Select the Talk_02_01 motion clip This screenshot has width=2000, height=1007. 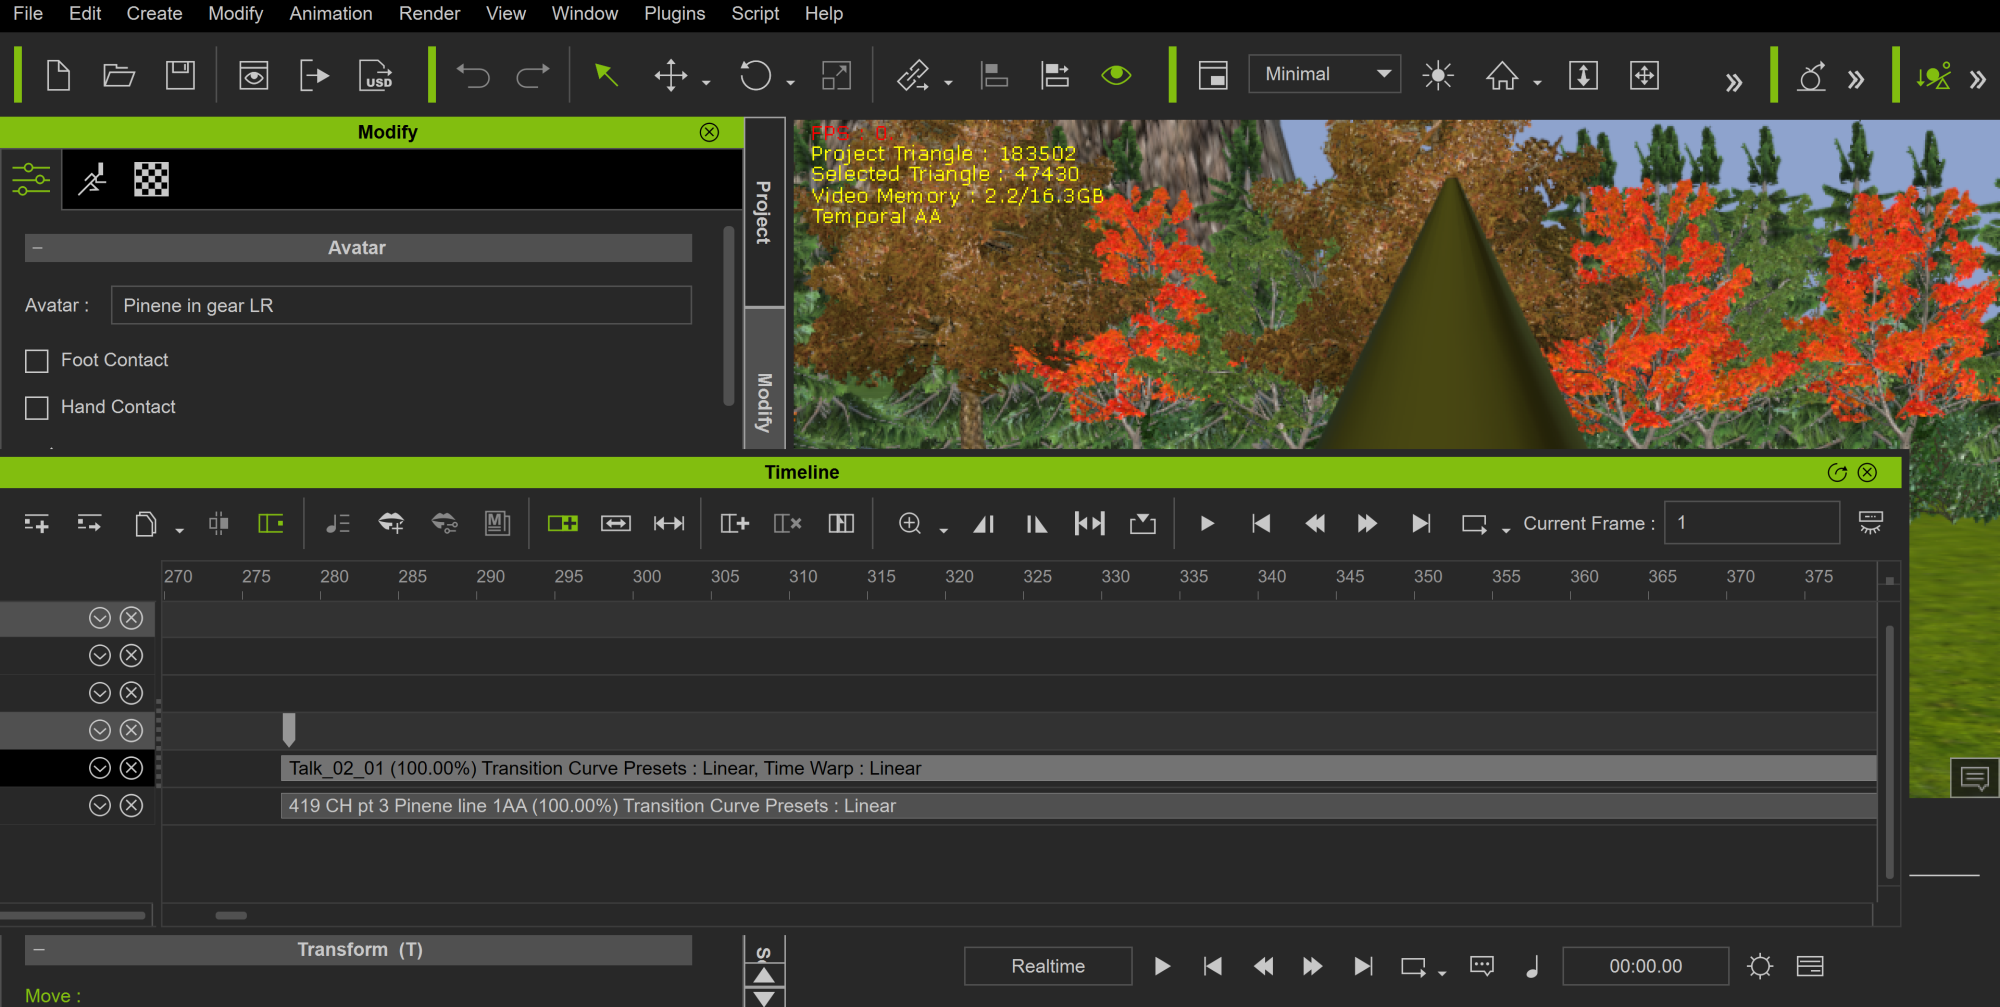point(1078,768)
